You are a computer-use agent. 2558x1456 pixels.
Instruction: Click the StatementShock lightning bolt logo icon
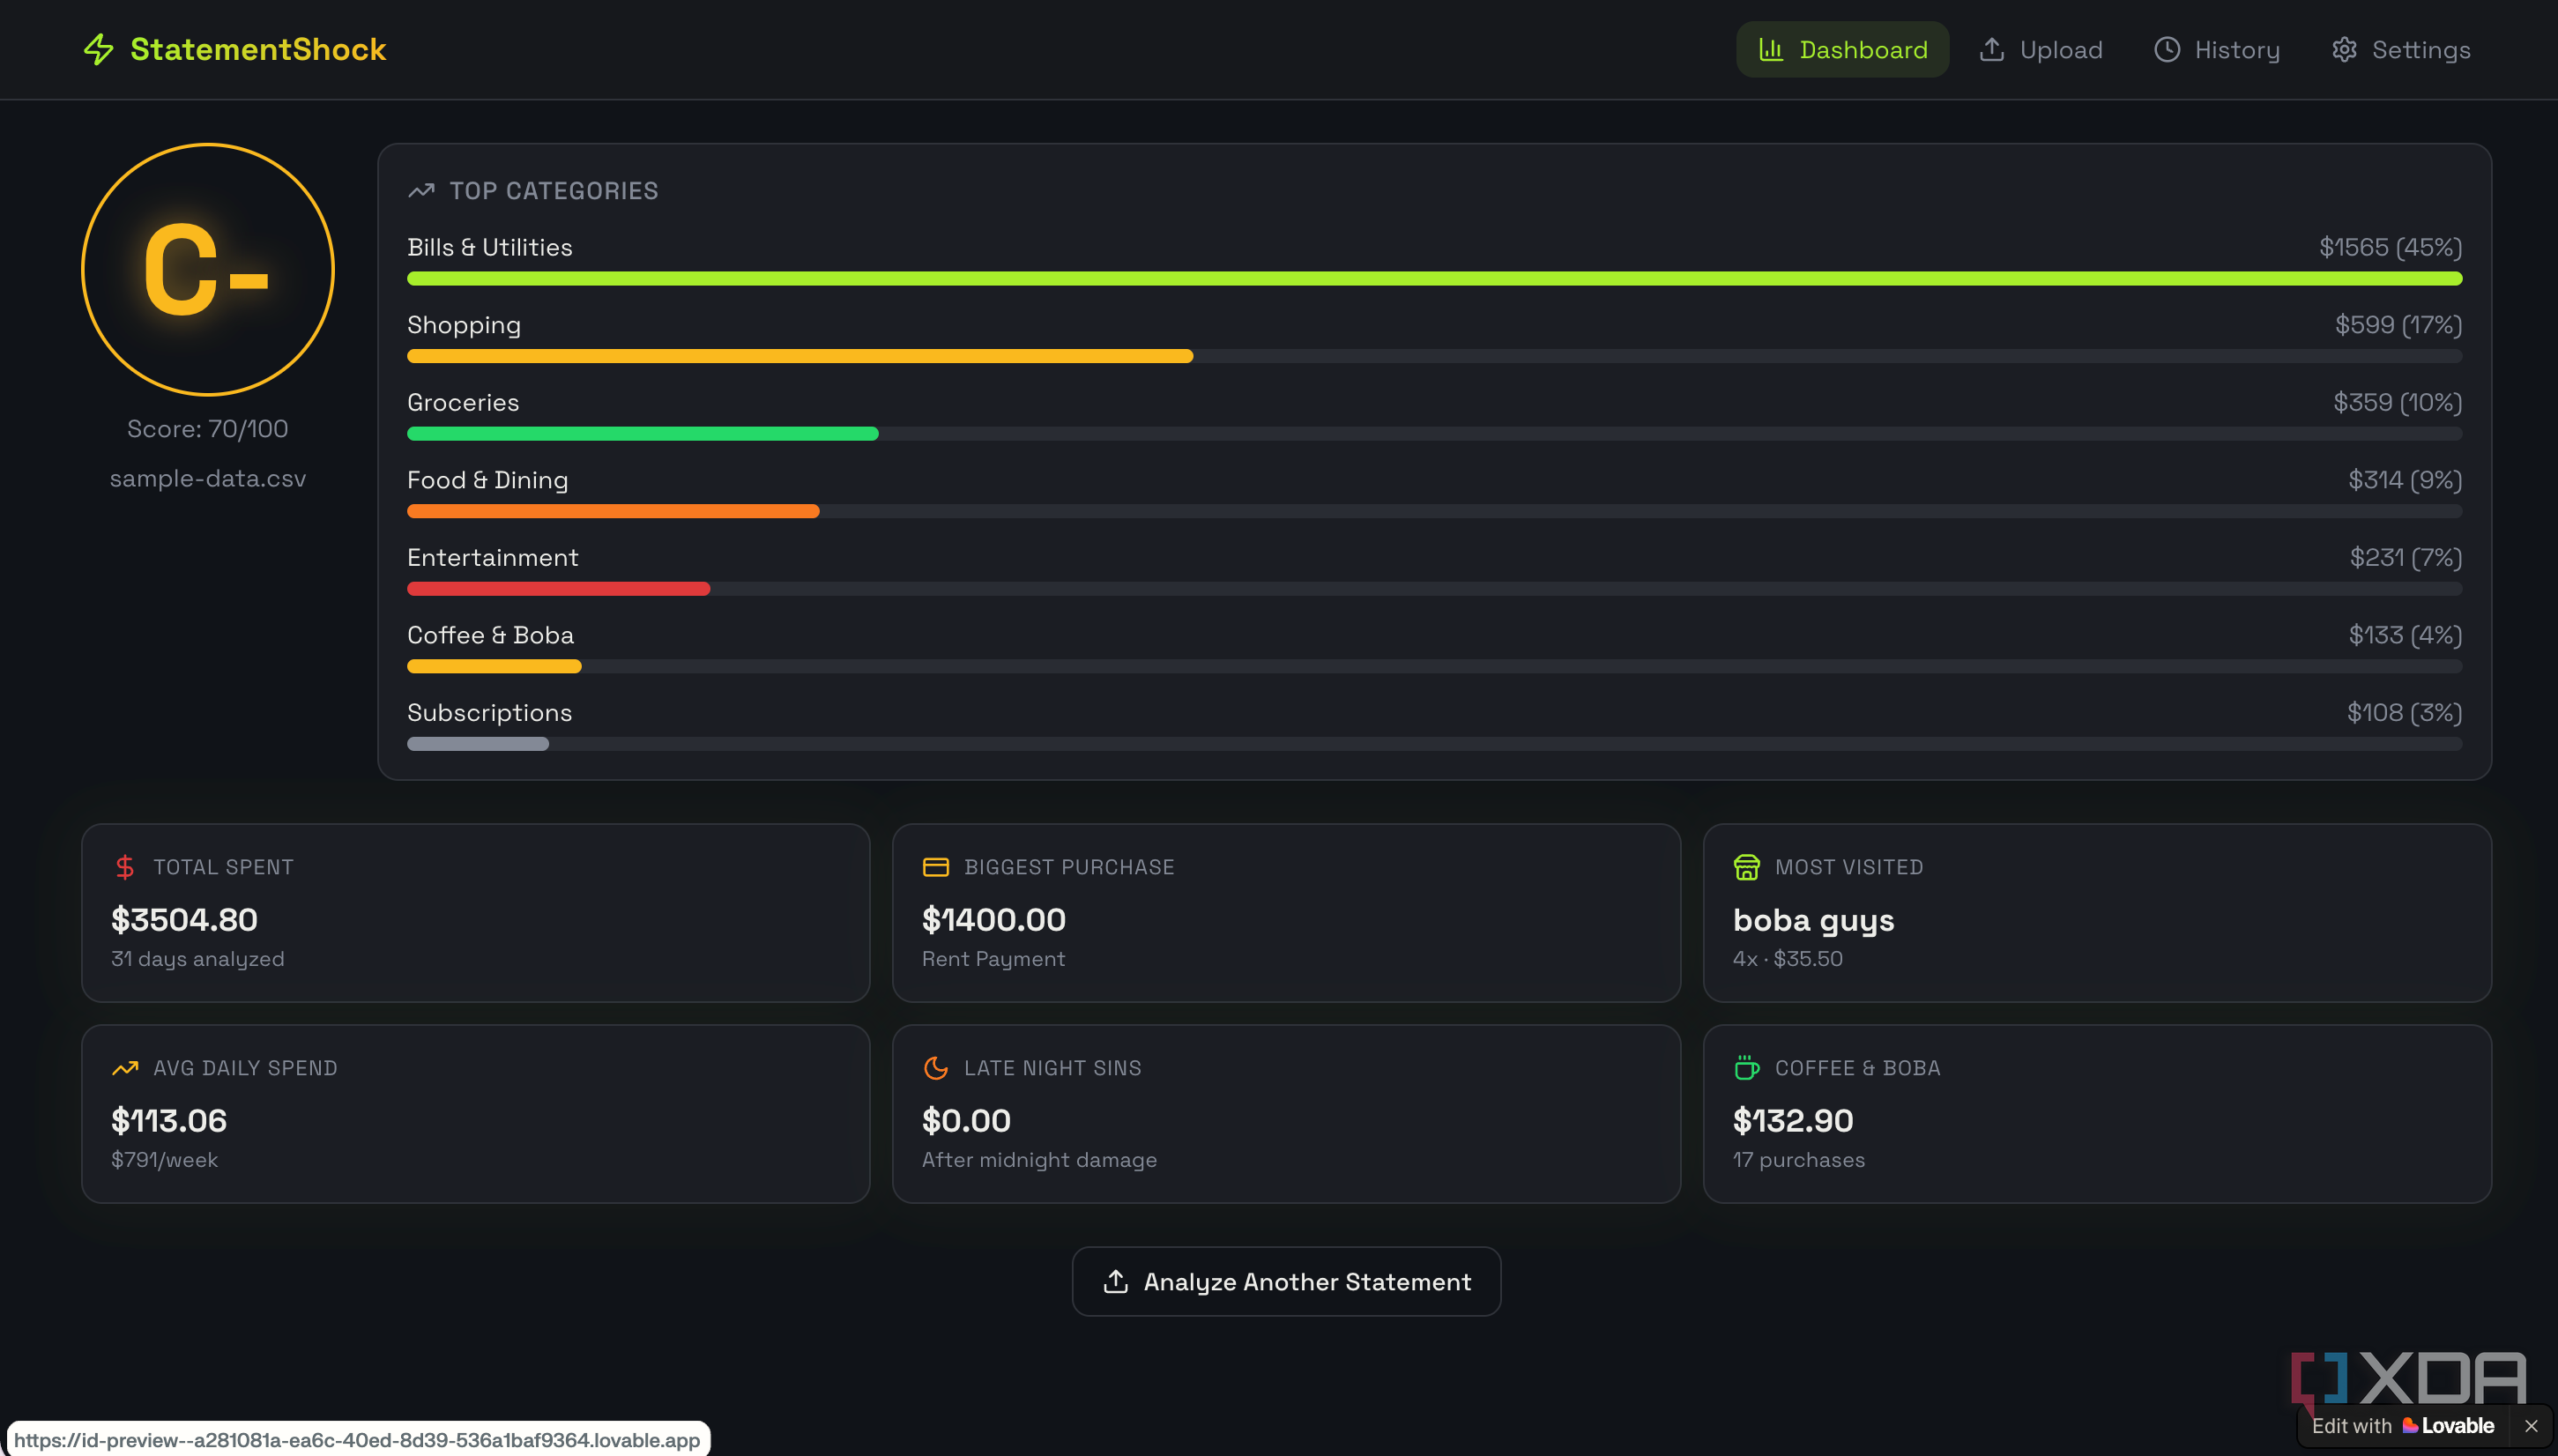coord(99,49)
